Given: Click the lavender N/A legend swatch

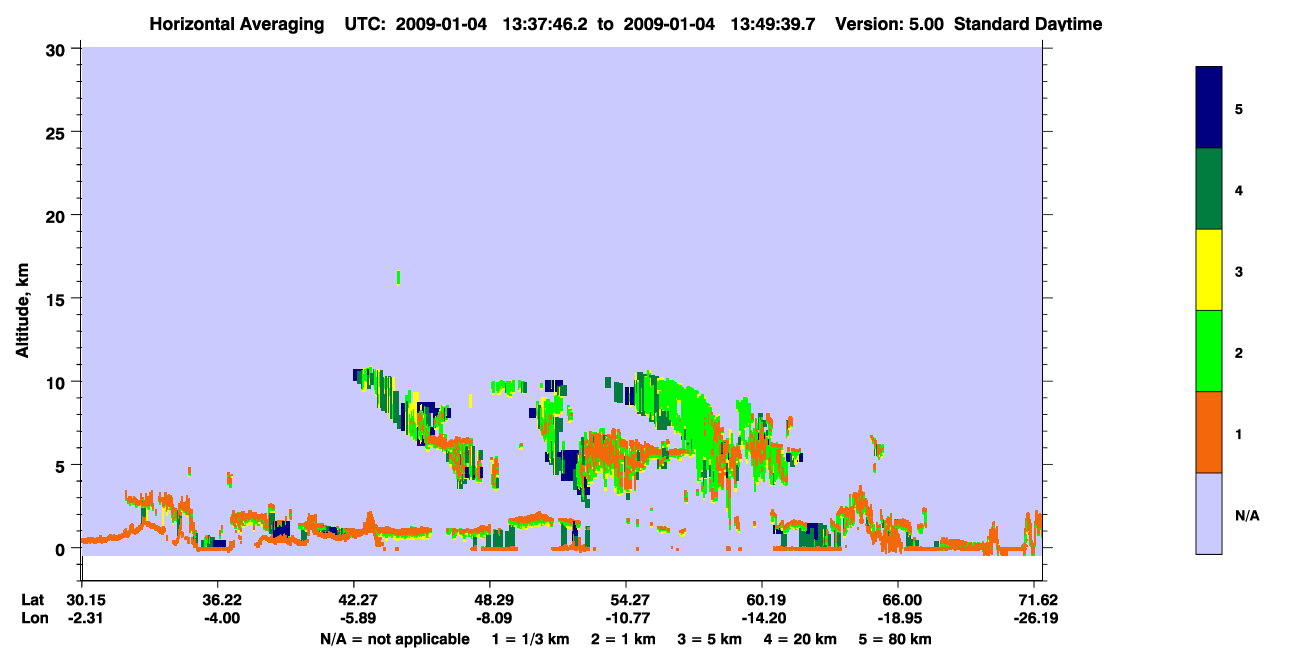Looking at the screenshot, I should [1209, 513].
